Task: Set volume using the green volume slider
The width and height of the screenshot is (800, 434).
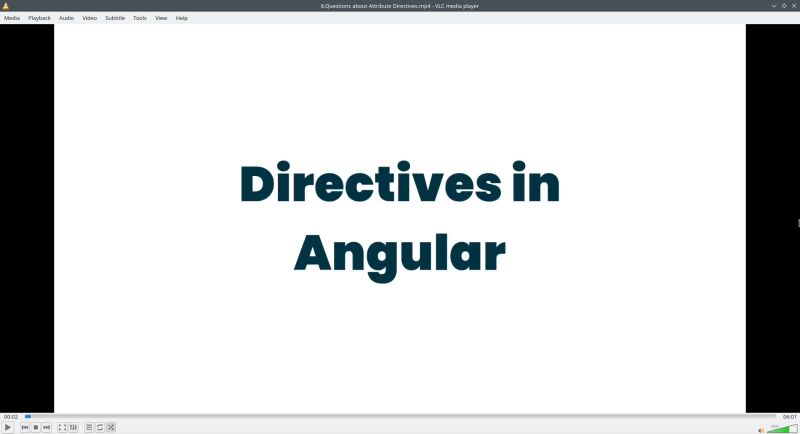Action: point(782,429)
